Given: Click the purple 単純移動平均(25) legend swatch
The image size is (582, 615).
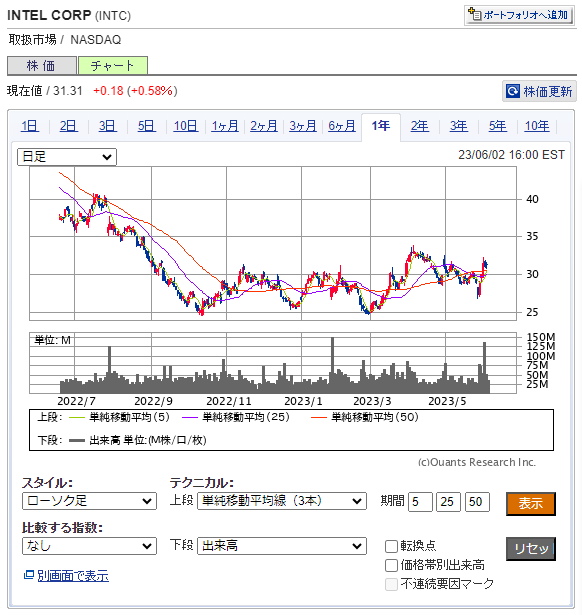Looking at the screenshot, I should coord(190,417).
